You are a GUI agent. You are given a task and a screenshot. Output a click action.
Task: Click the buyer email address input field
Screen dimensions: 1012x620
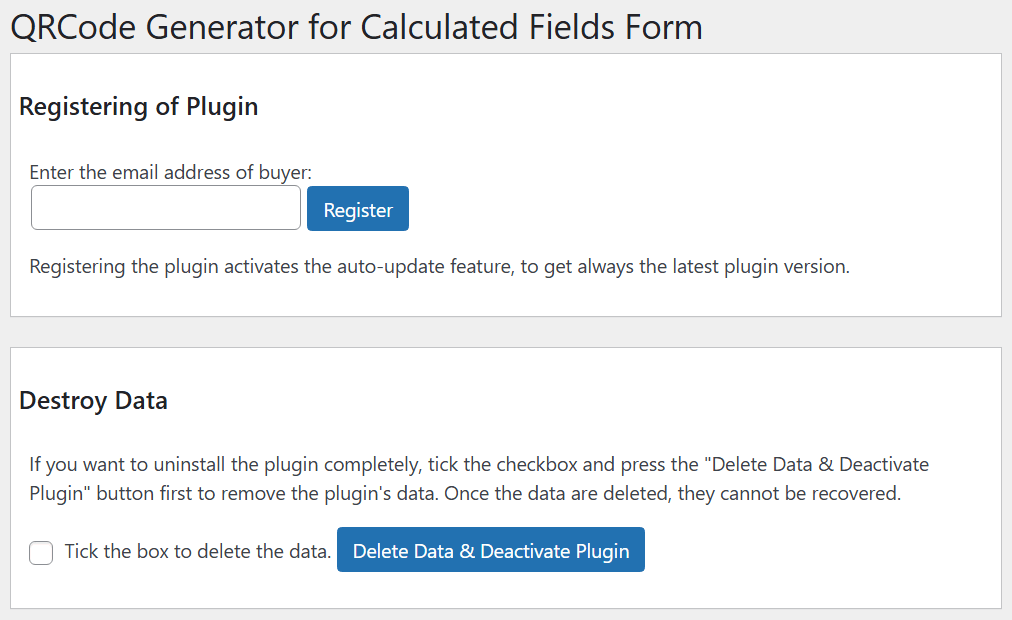pyautogui.click(x=166, y=208)
